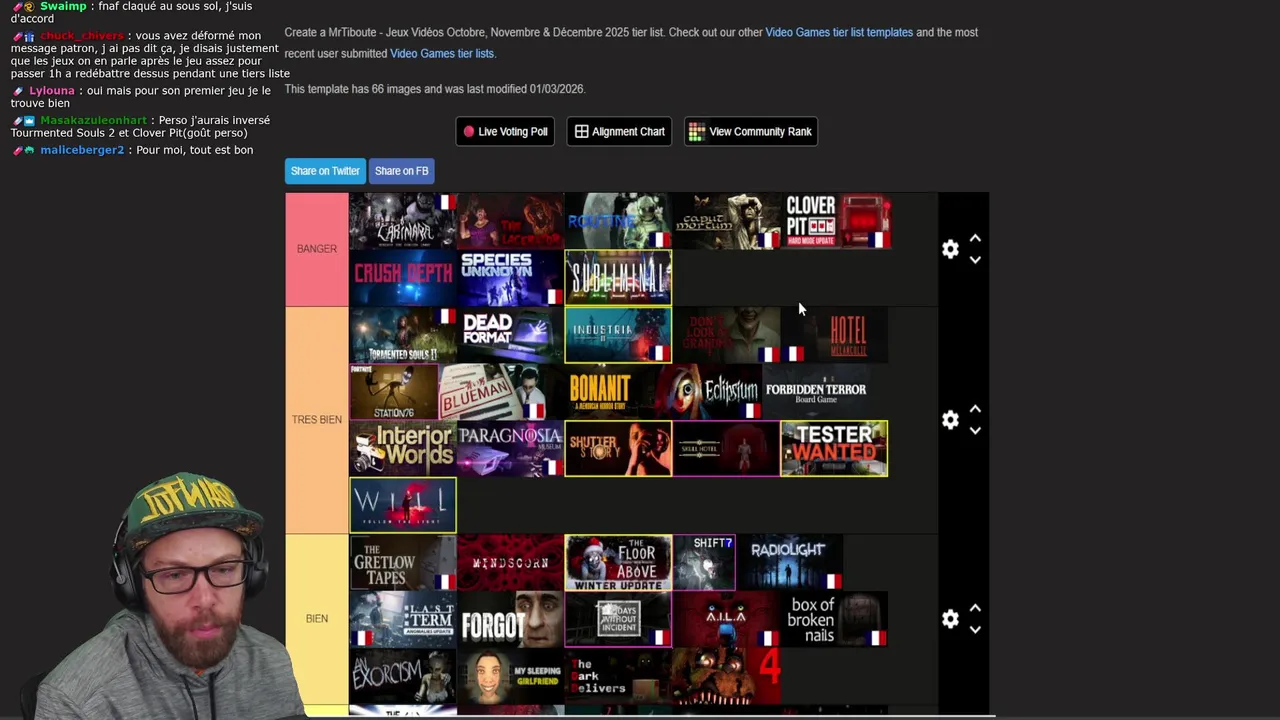
Task: Click the Blueman game thumbnail
Action: click(492, 392)
